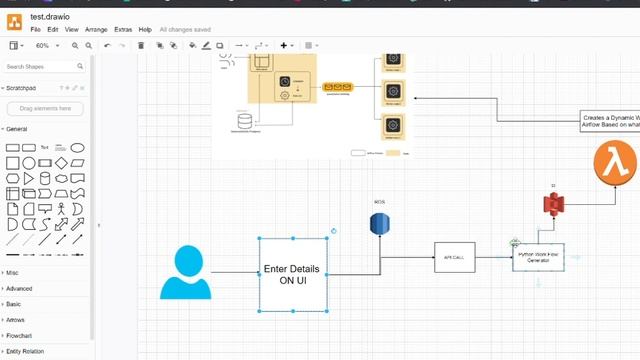Click the 'Drag elements here' scratchpad area
640x360 pixels.
click(45, 109)
